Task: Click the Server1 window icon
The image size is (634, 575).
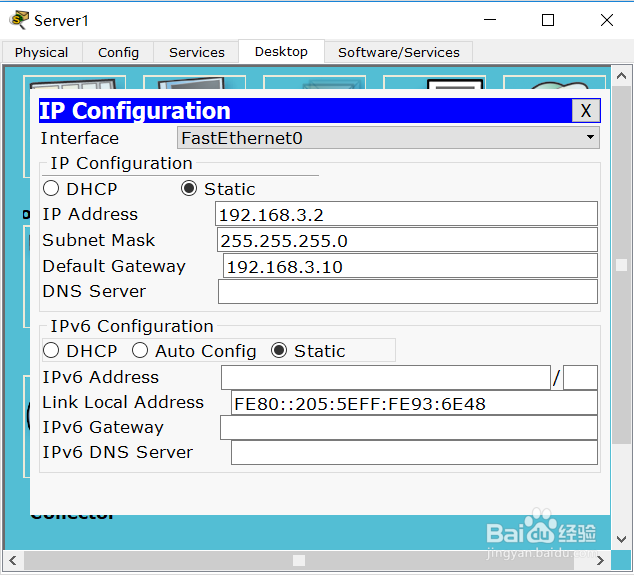Action: (19, 20)
